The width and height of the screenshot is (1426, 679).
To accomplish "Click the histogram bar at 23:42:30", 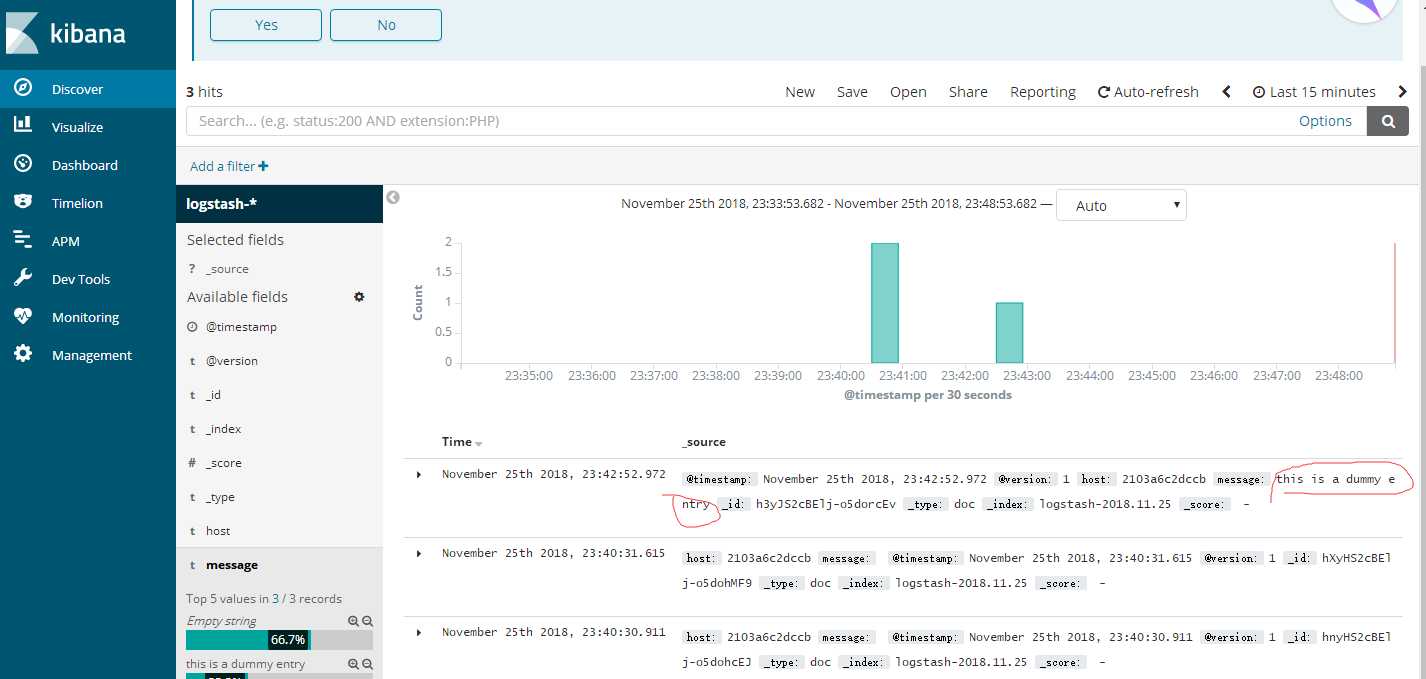I will [1010, 333].
